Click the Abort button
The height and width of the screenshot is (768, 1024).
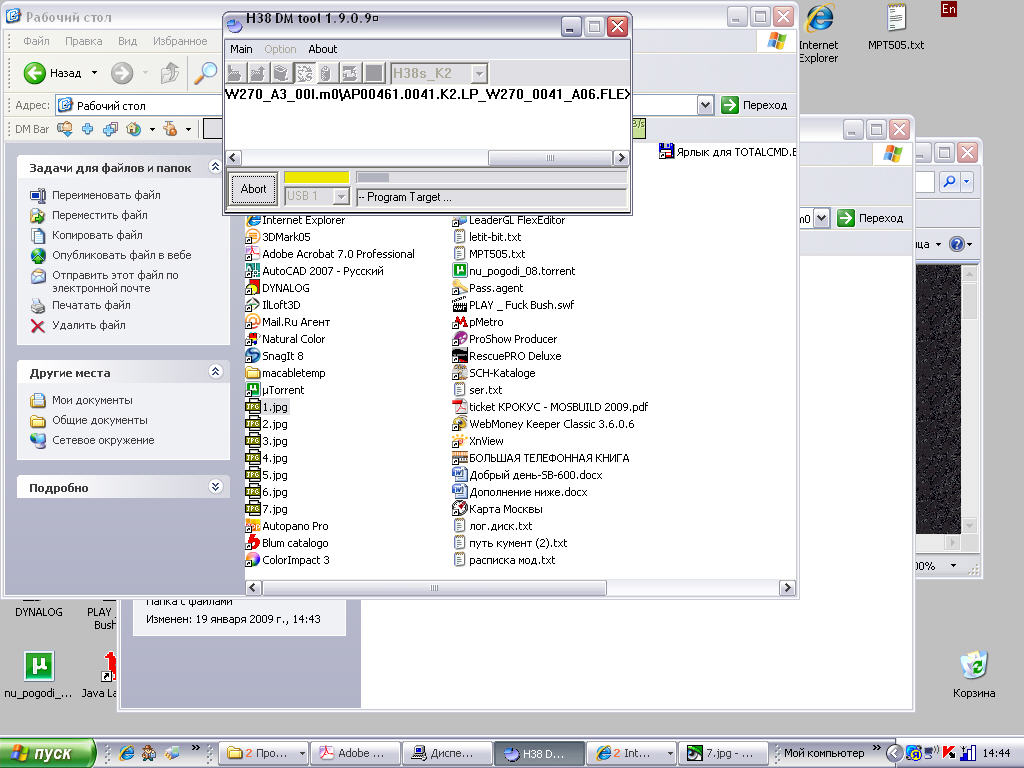pos(253,189)
